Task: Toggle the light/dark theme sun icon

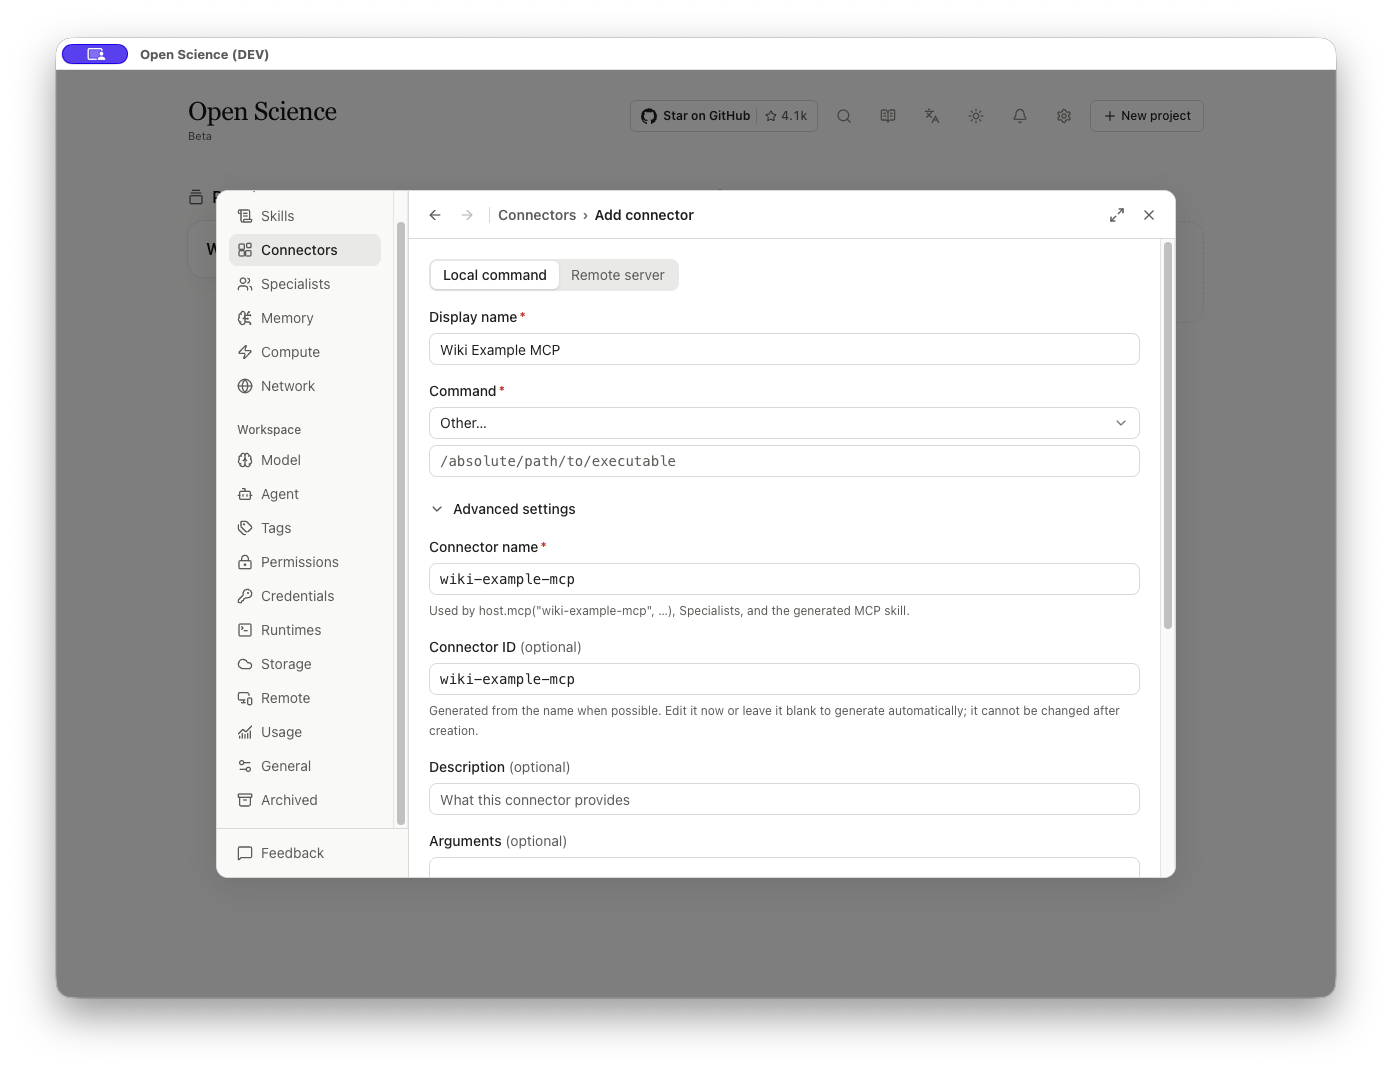Action: point(976,116)
